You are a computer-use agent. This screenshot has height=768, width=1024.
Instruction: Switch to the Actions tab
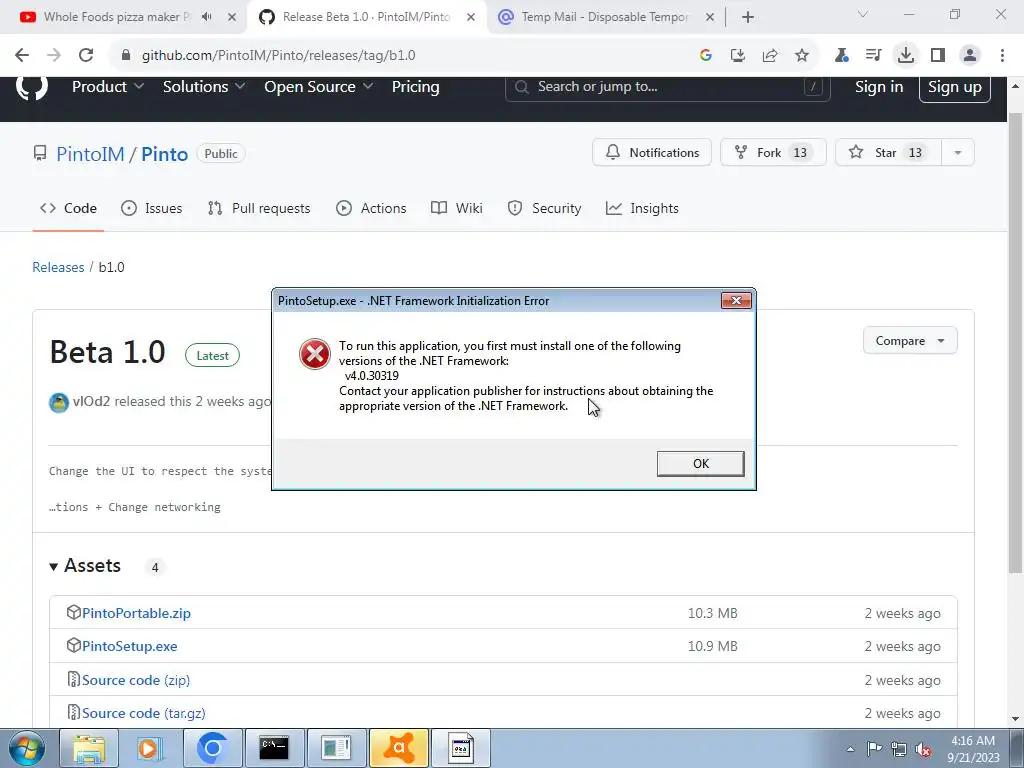point(371,208)
